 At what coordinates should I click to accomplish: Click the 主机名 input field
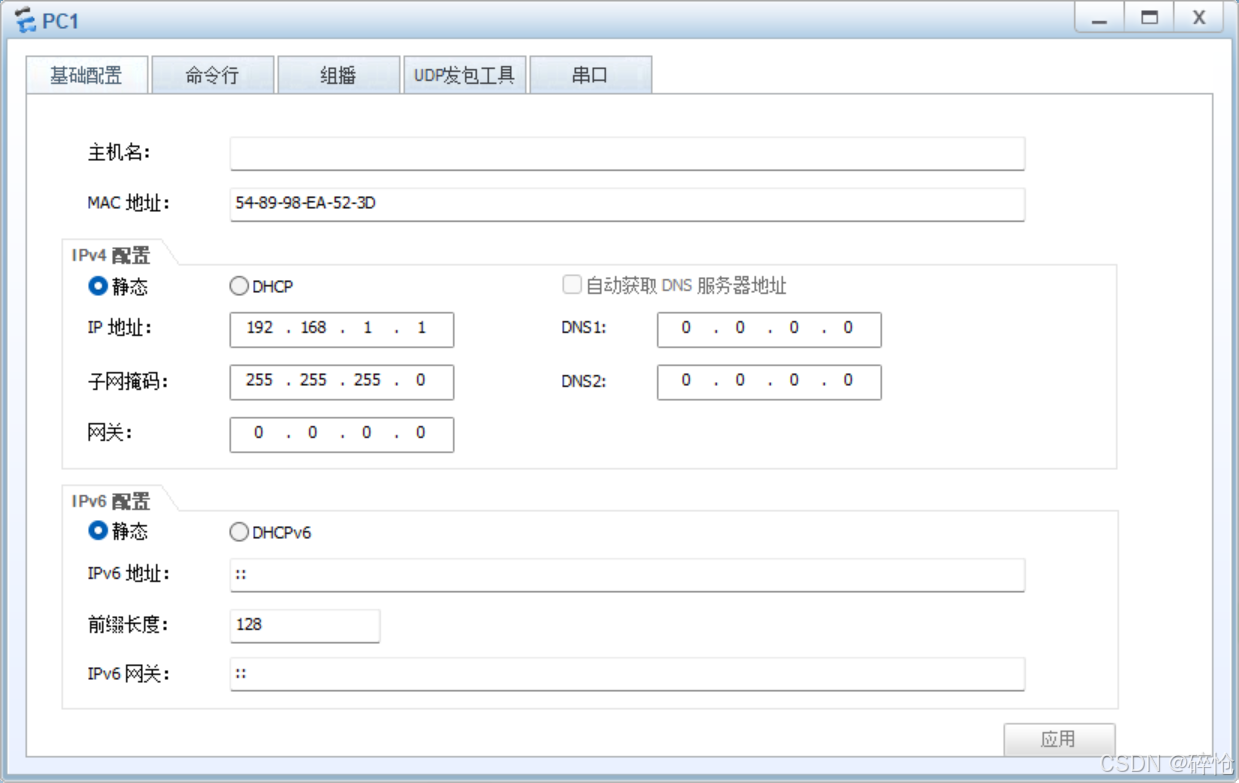(627, 154)
